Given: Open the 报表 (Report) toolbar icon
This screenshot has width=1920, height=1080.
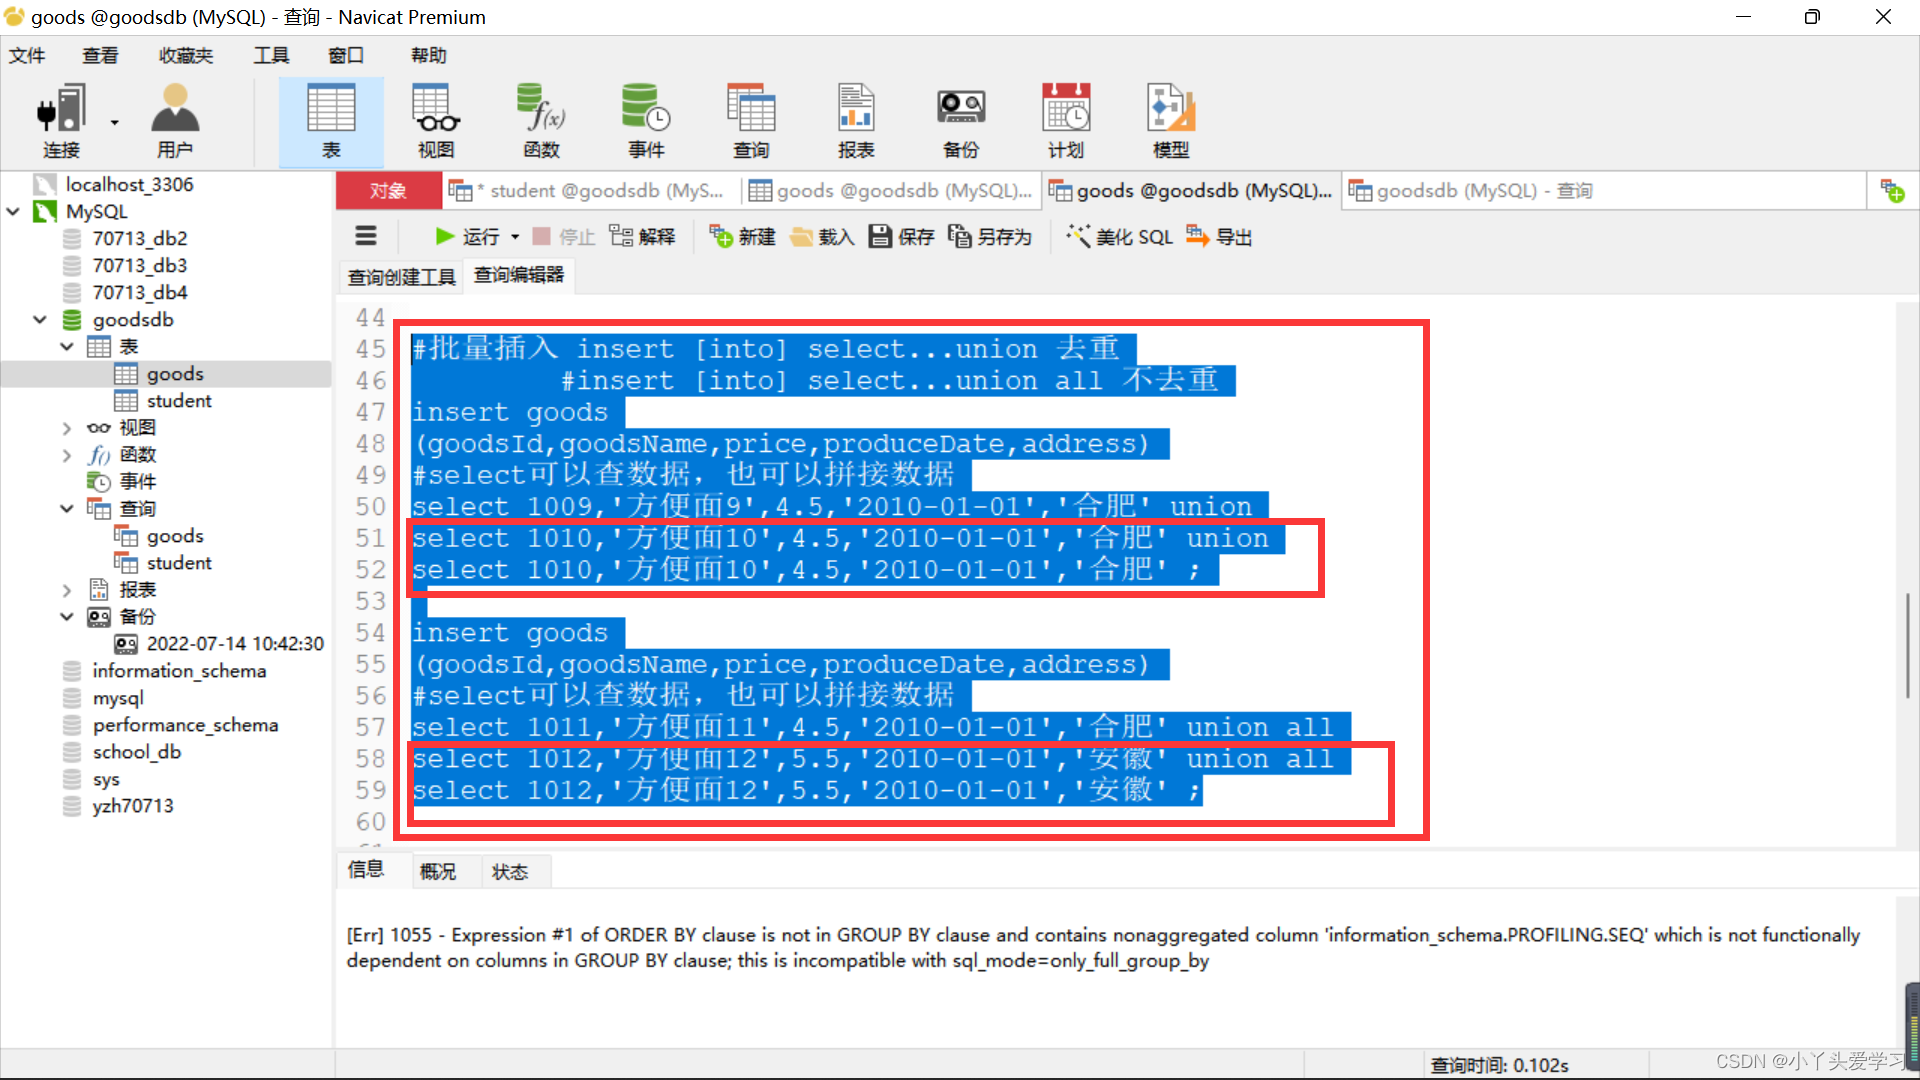Looking at the screenshot, I should (856, 121).
